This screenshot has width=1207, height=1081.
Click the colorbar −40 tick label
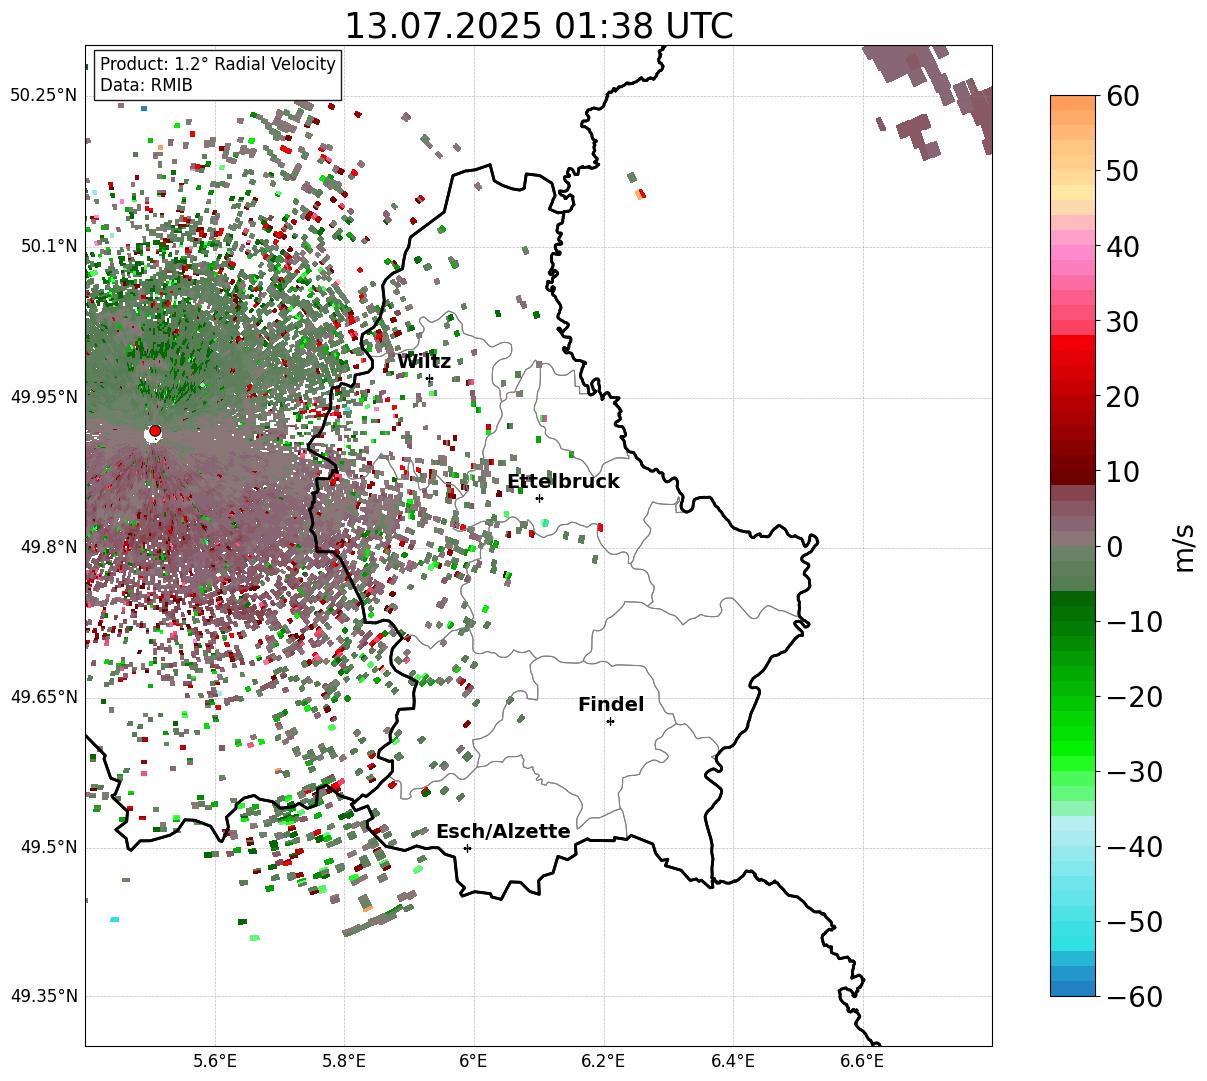[x=1134, y=846]
